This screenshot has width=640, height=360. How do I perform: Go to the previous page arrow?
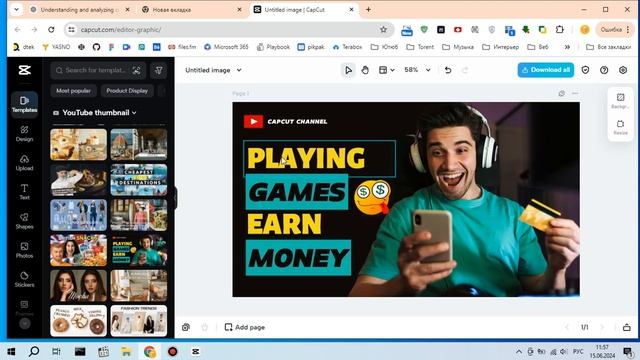tap(567, 327)
